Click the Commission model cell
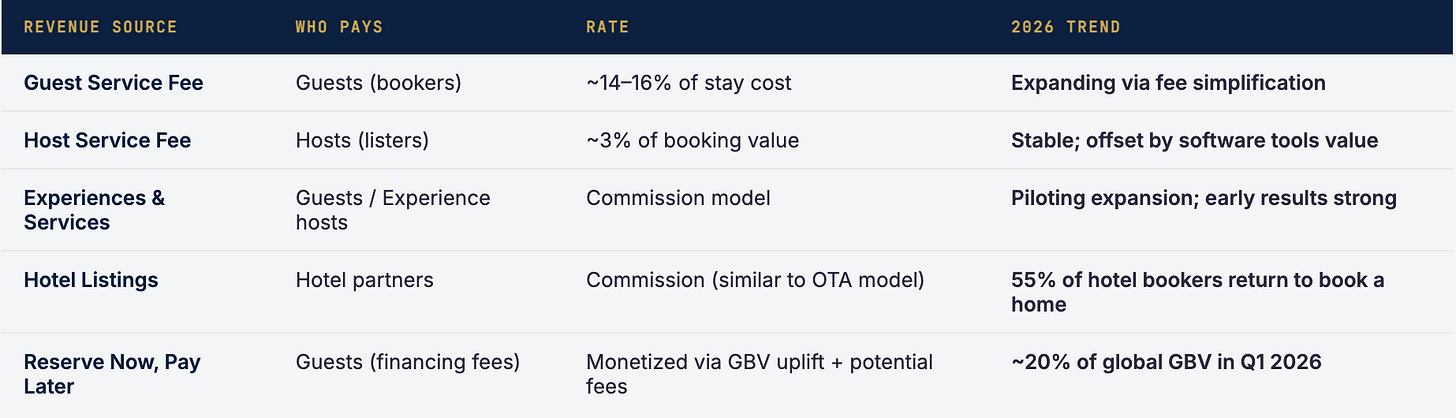The image size is (1456, 418). 679,198
